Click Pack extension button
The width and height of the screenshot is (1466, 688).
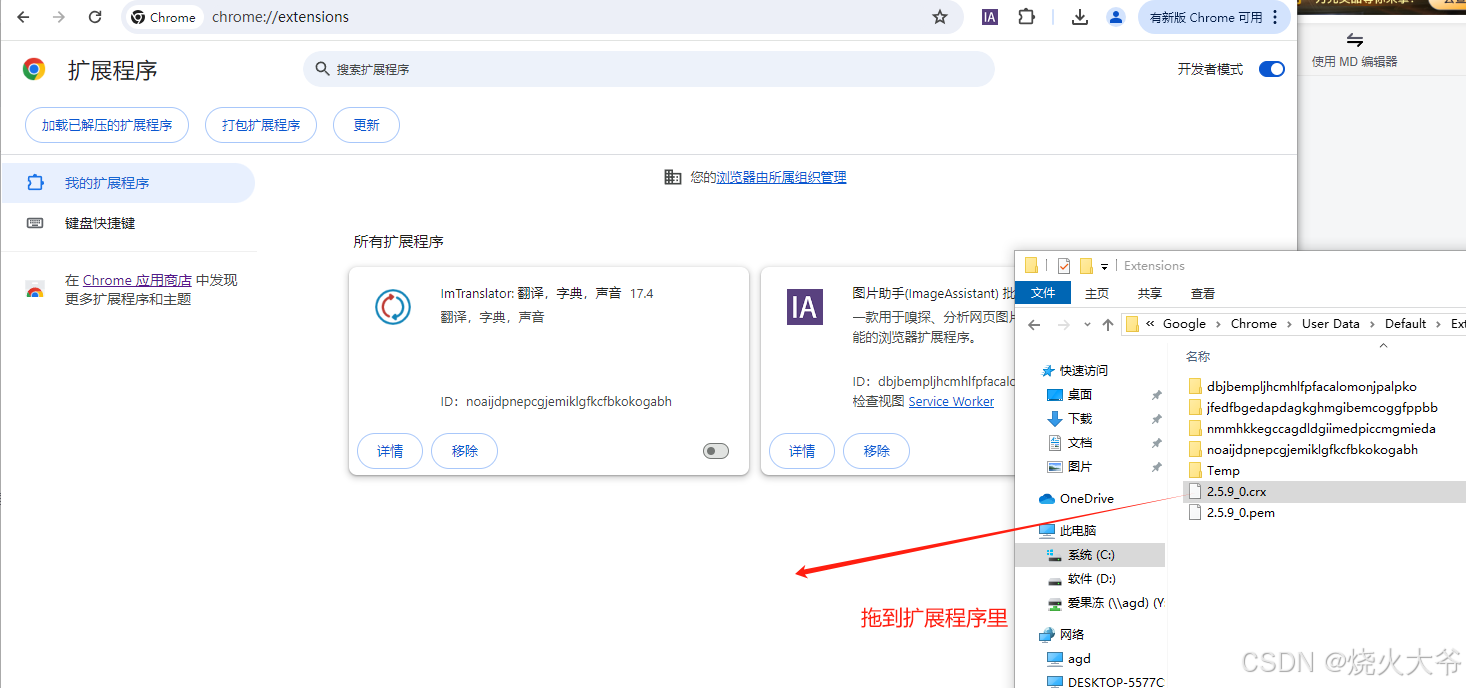point(261,125)
